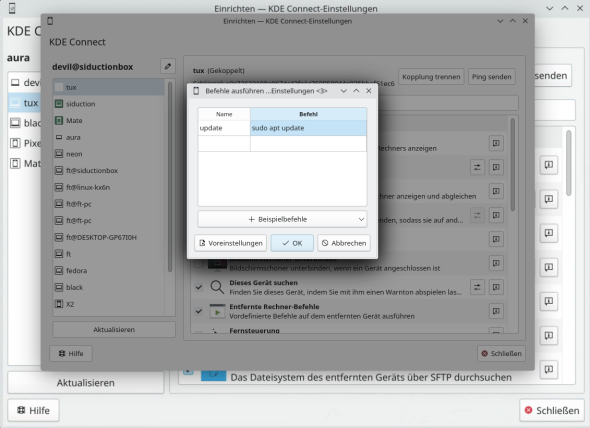The width and height of the screenshot is (590, 428).
Task: Select the 'X2' phone device entry
Action: (x=109, y=304)
